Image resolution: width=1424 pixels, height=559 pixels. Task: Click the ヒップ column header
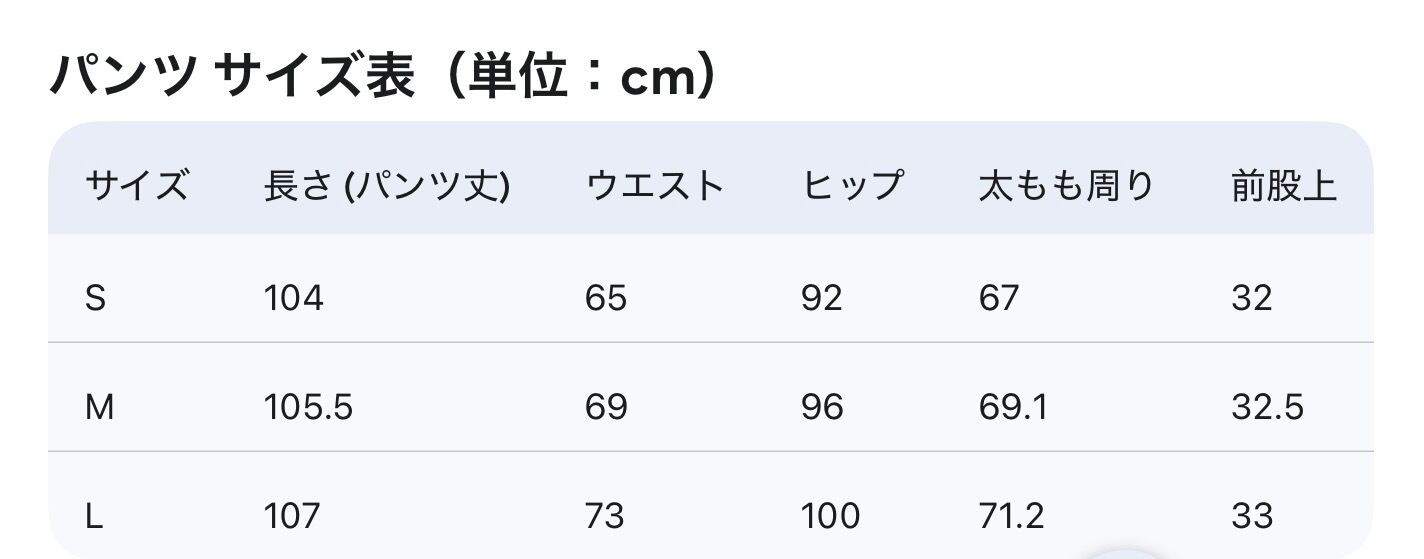click(853, 186)
